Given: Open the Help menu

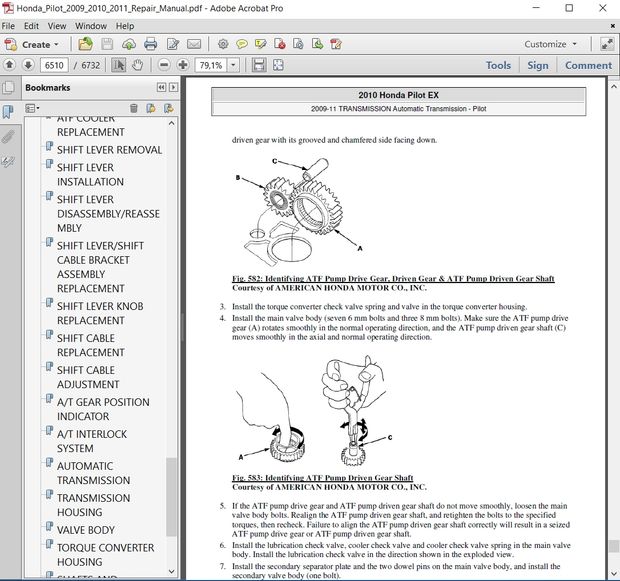Looking at the screenshot, I should pos(125,26).
